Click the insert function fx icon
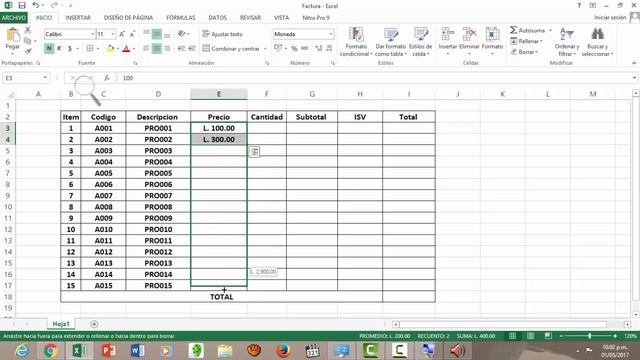The image size is (640, 360). pos(107,78)
